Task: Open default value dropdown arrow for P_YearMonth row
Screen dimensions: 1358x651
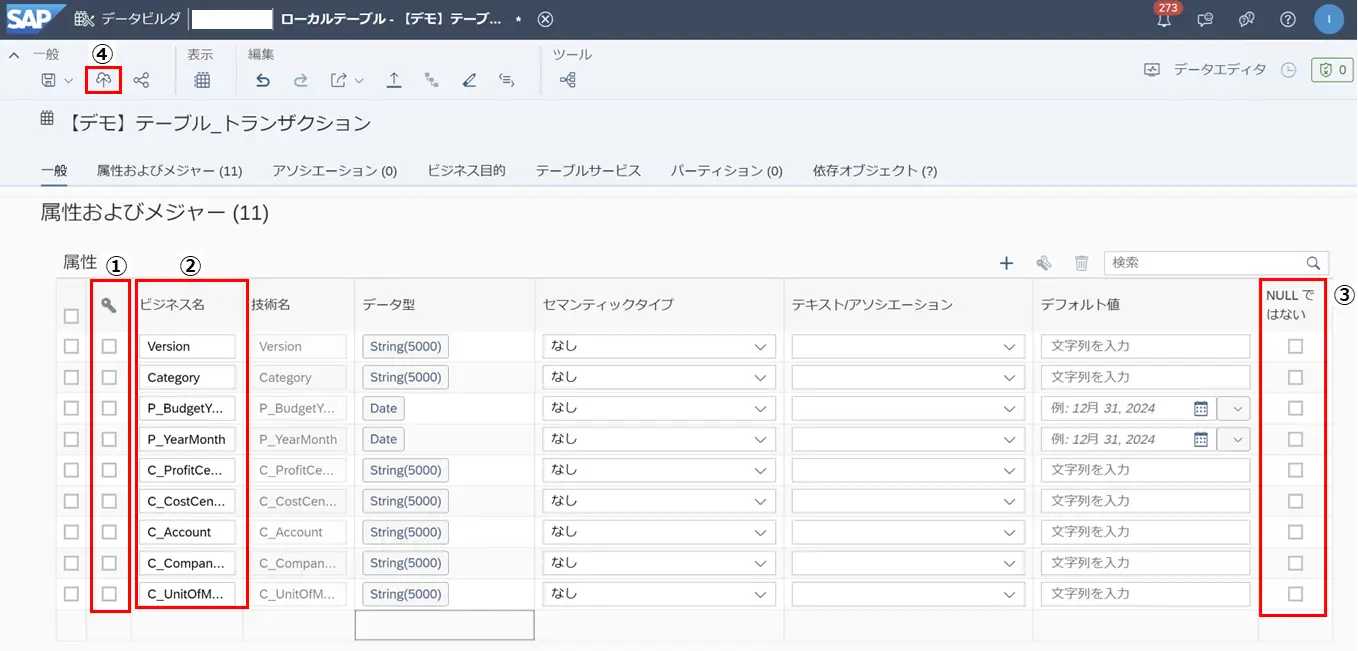Action: 1234,439
